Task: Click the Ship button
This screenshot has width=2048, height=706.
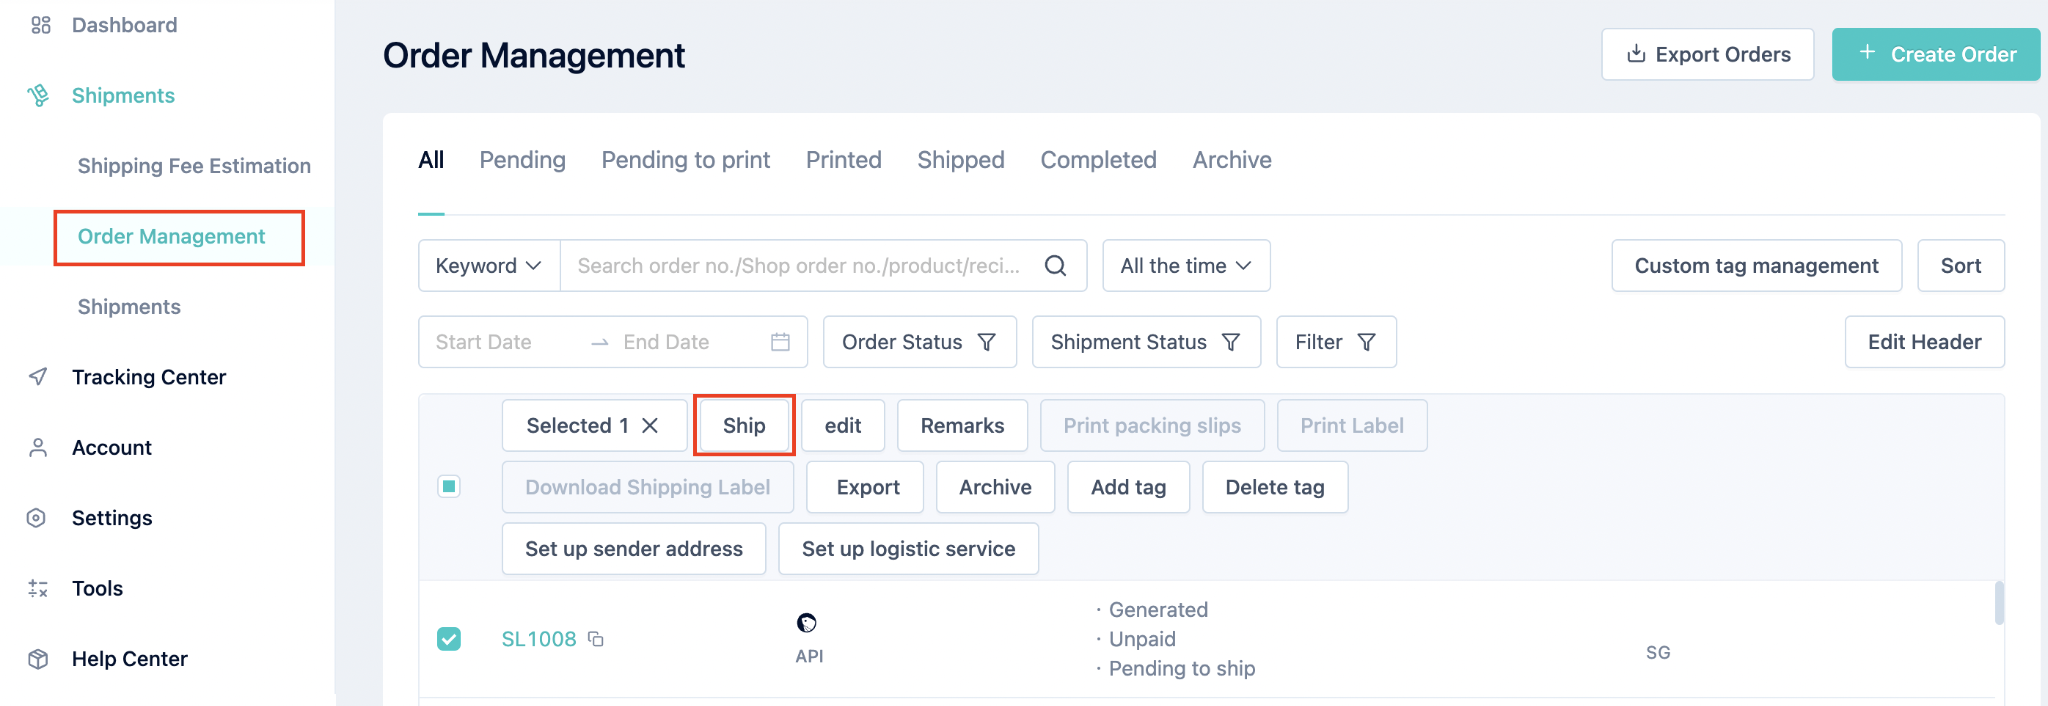Action: click(x=744, y=426)
